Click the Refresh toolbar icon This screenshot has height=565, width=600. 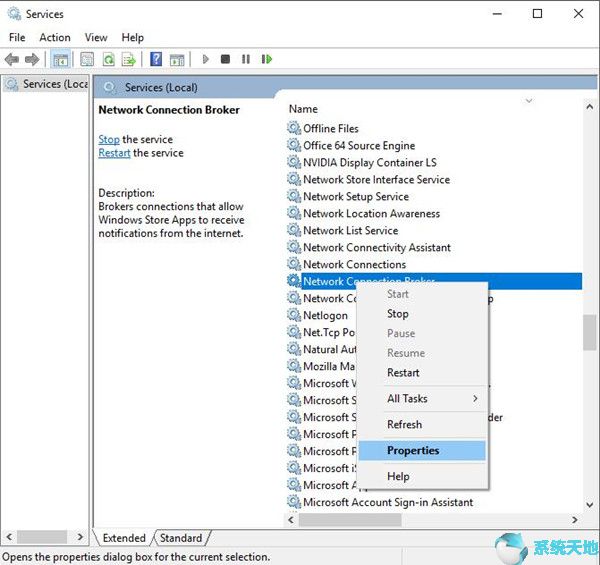point(107,60)
